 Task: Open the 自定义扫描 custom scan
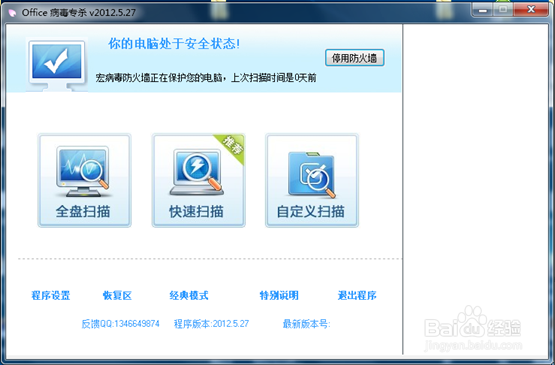[312, 180]
